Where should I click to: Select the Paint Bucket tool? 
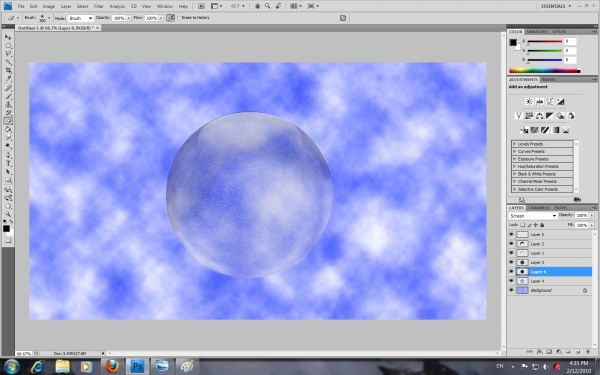click(x=8, y=130)
